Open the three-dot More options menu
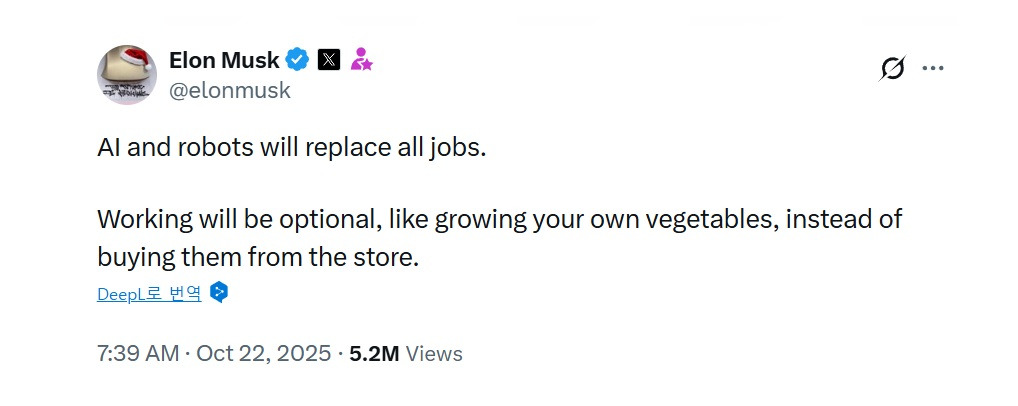Image resolution: width=1018 pixels, height=406 pixels. (x=932, y=68)
